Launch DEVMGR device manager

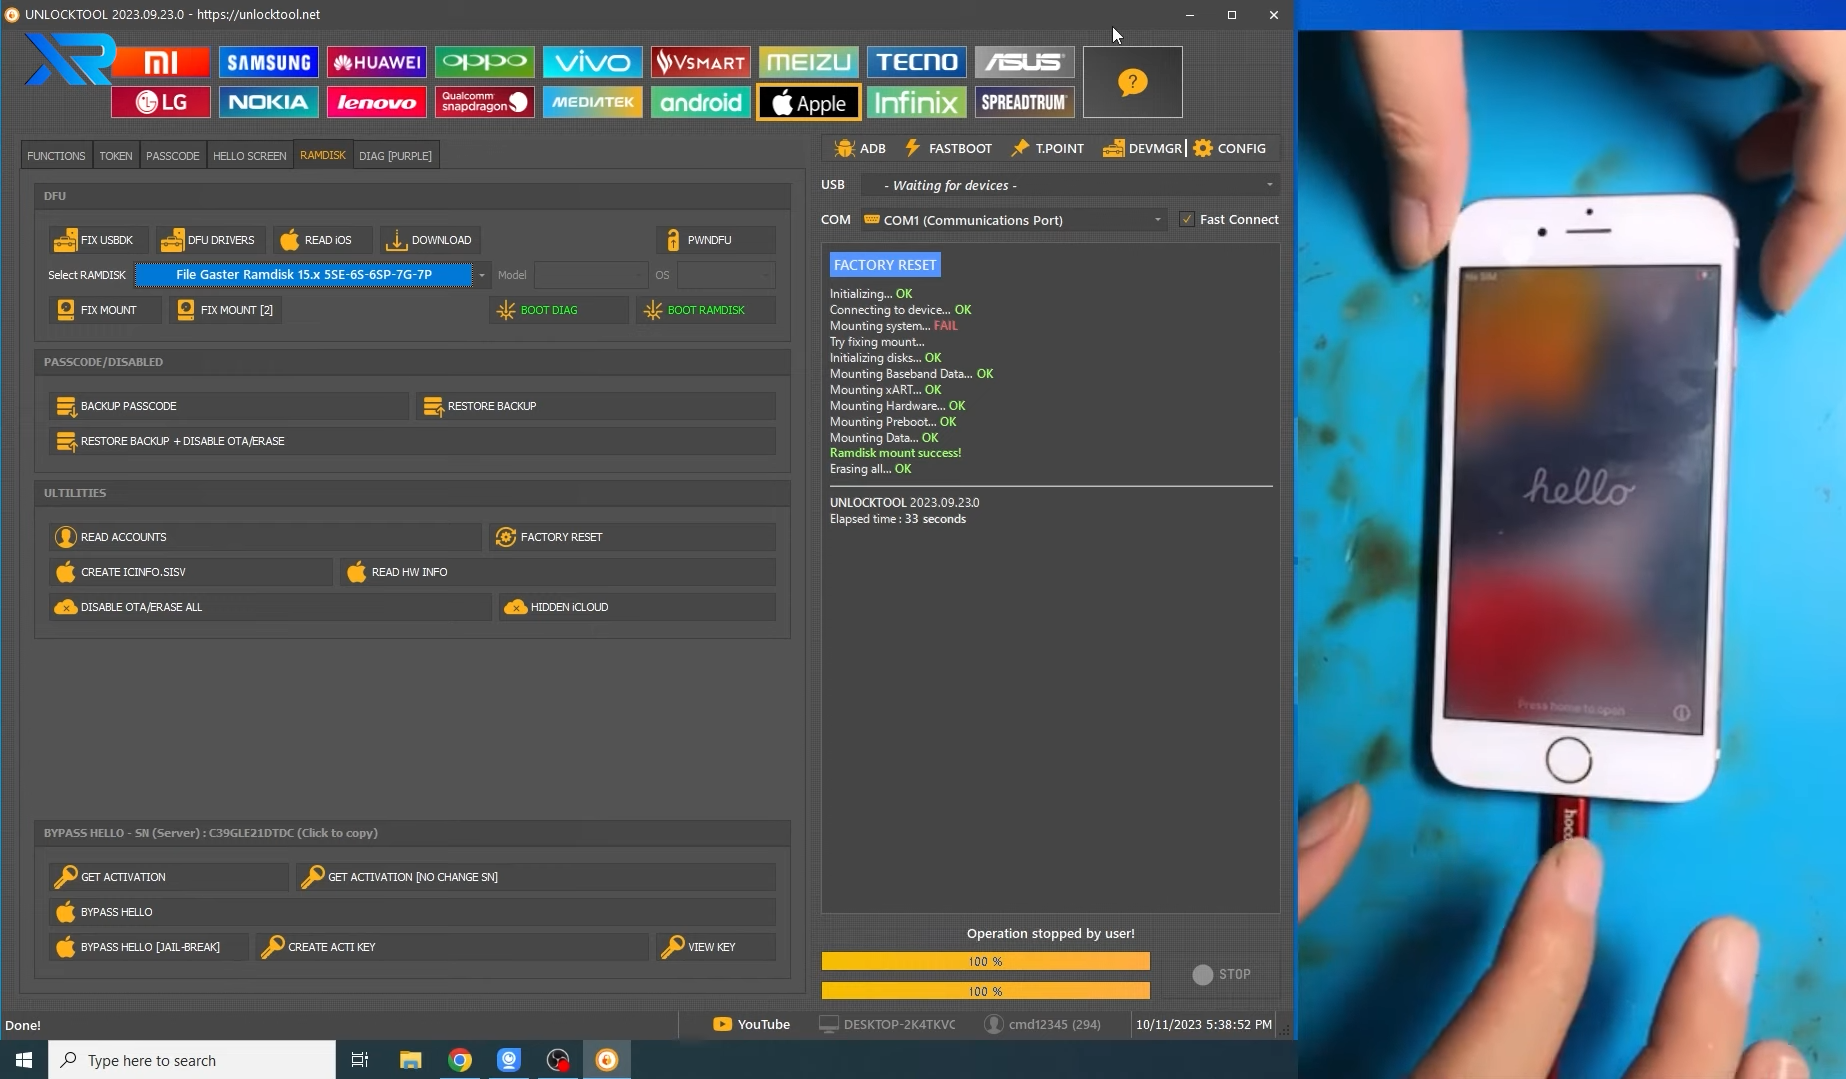(1142, 148)
